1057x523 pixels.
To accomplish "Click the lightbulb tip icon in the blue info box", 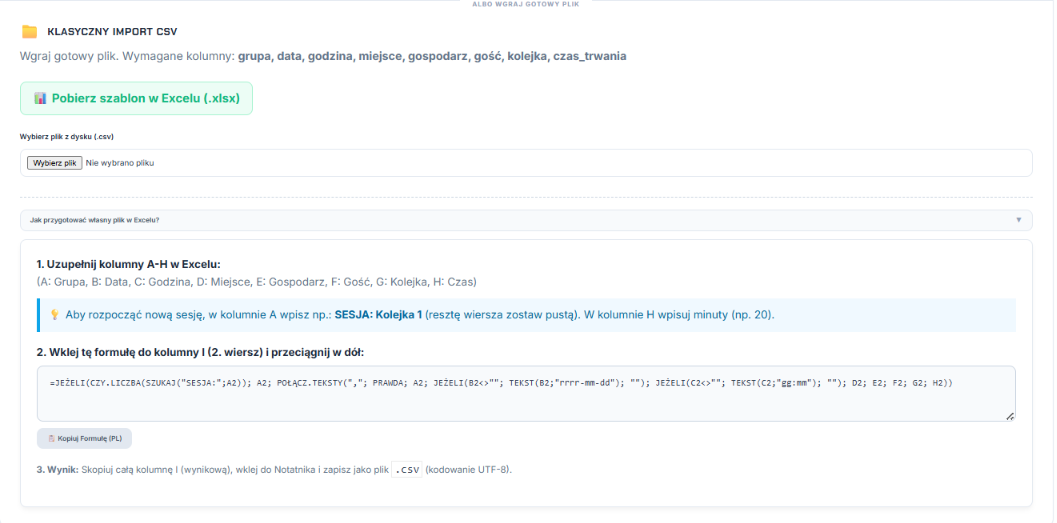I will tap(55, 315).
